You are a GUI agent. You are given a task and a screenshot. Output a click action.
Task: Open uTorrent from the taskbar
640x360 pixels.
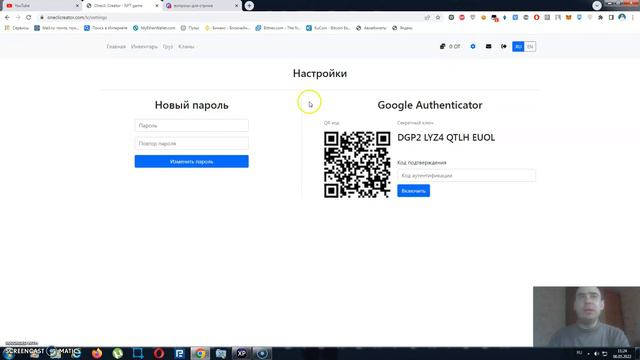coord(118,353)
